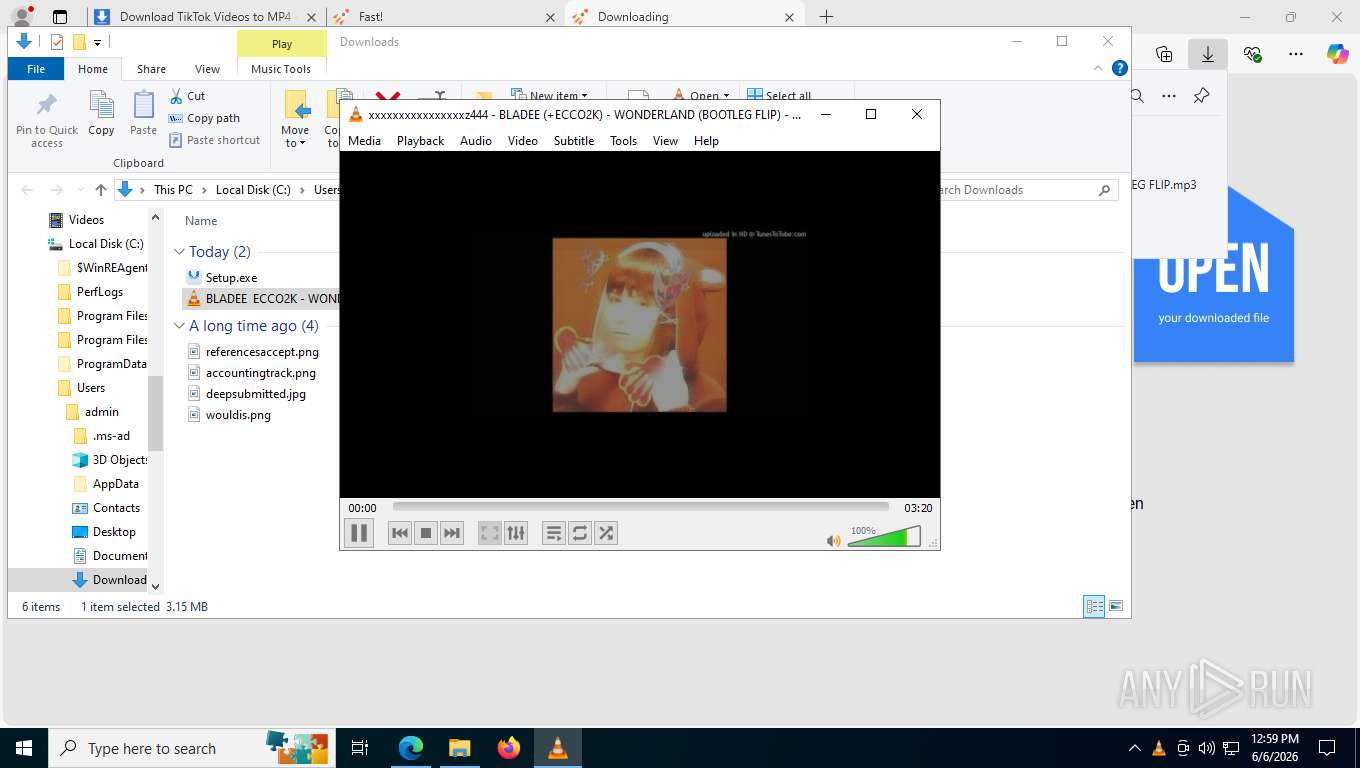The height and width of the screenshot is (768, 1360).
Task: Mute VLC audio speaker icon
Action: click(x=833, y=541)
